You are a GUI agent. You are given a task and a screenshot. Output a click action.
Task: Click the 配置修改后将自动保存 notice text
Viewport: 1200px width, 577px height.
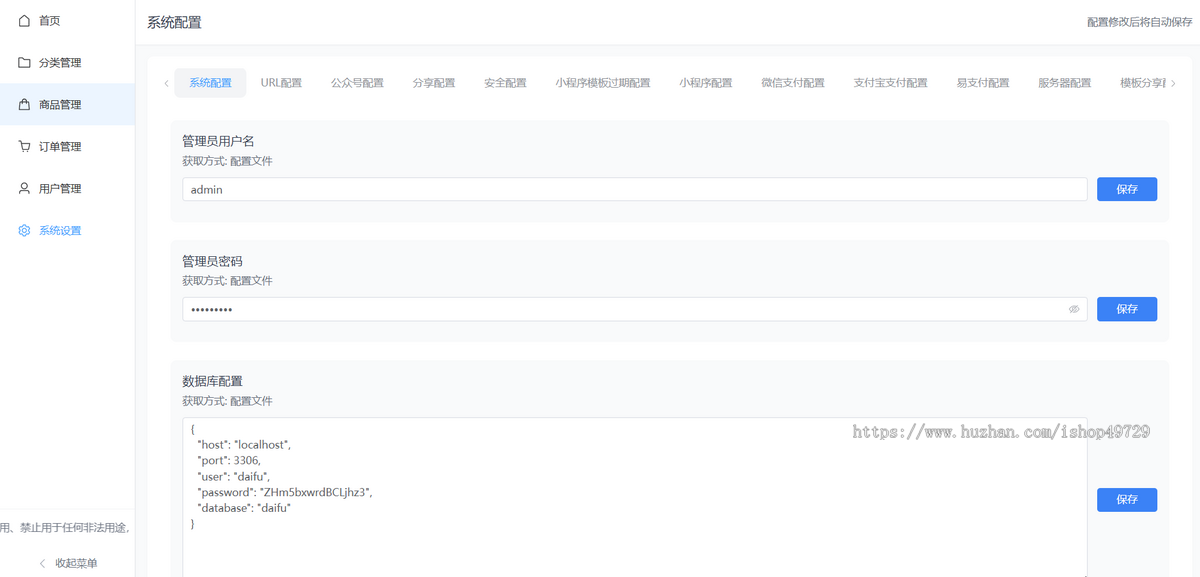coord(1139,22)
